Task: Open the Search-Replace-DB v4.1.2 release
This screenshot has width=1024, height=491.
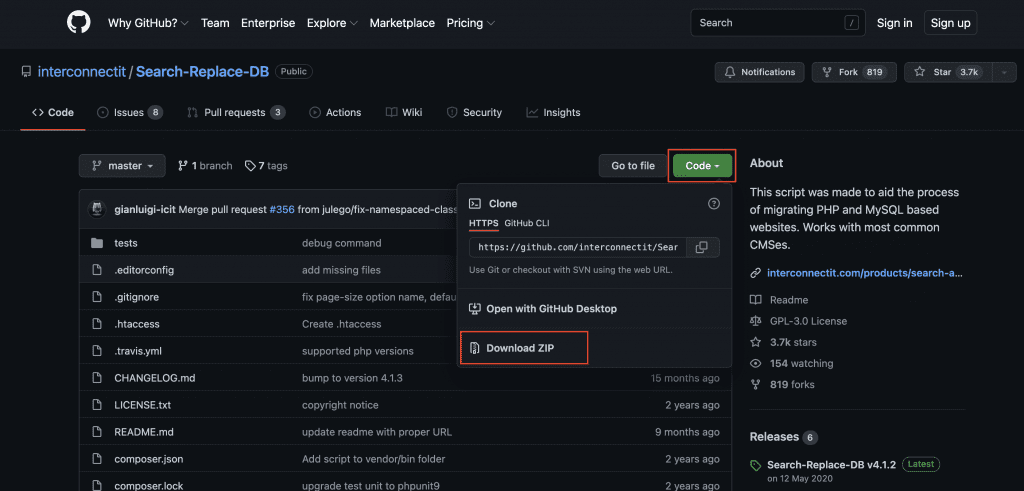Action: coord(831,465)
